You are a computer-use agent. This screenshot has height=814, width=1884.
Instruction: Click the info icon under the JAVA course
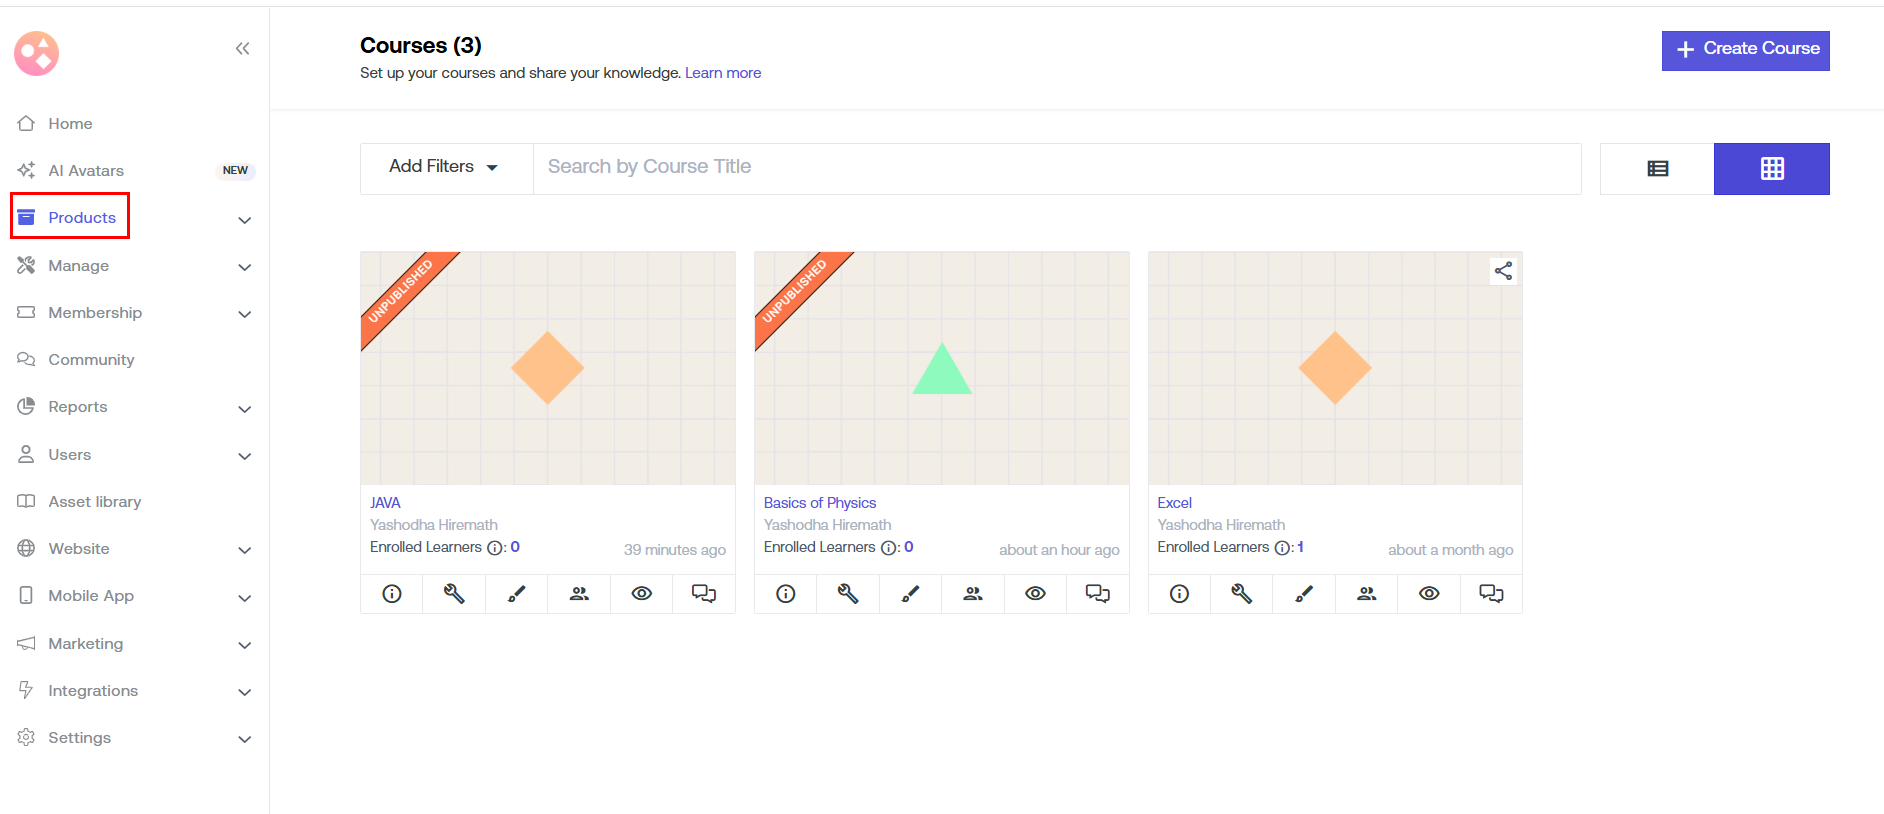point(392,594)
